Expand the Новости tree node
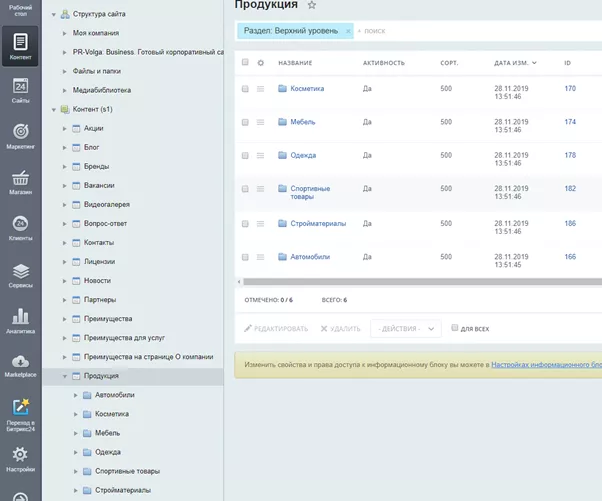Screen dimensions: 602x501 (x=64, y=281)
